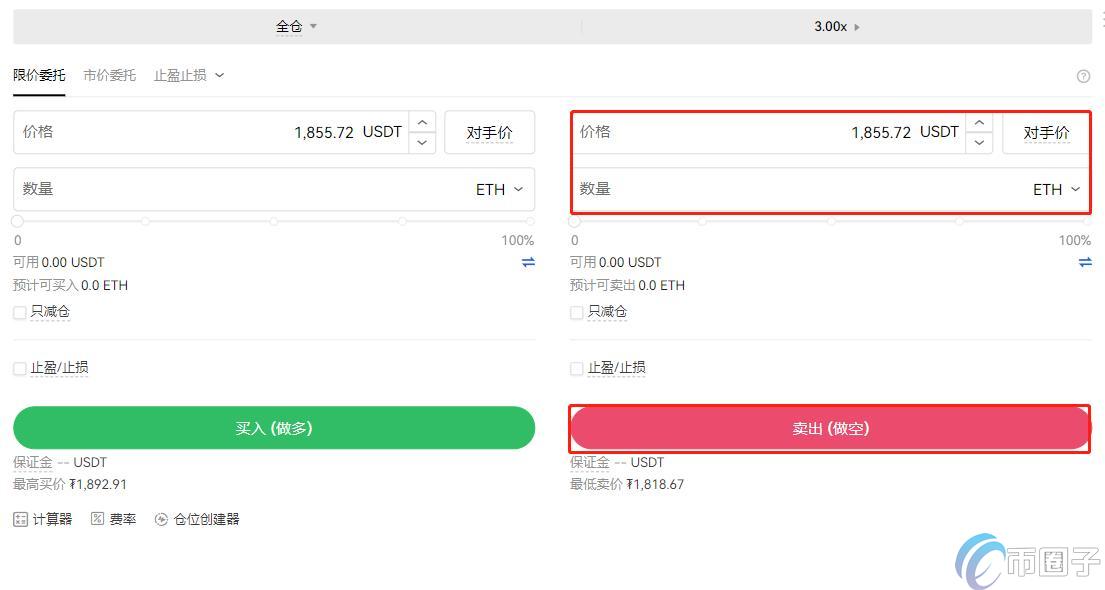Open the position builder (仓位创建器)
The height and width of the screenshot is (590, 1105).
pyautogui.click(x=196, y=519)
